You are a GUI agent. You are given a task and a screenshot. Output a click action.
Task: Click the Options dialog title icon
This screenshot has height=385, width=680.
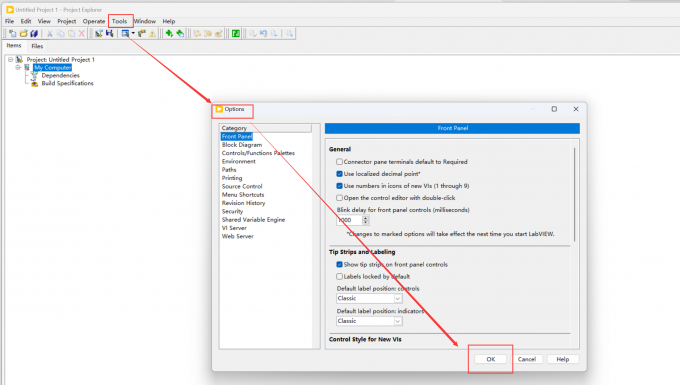(219, 109)
